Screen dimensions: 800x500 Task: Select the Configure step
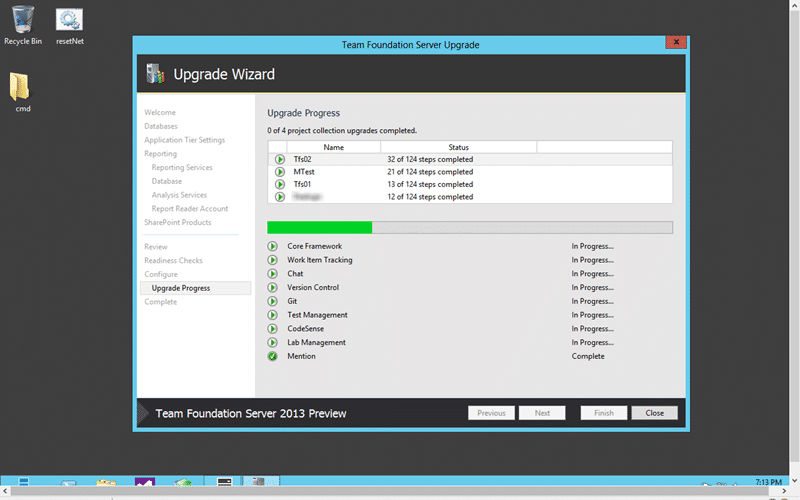click(x=161, y=274)
